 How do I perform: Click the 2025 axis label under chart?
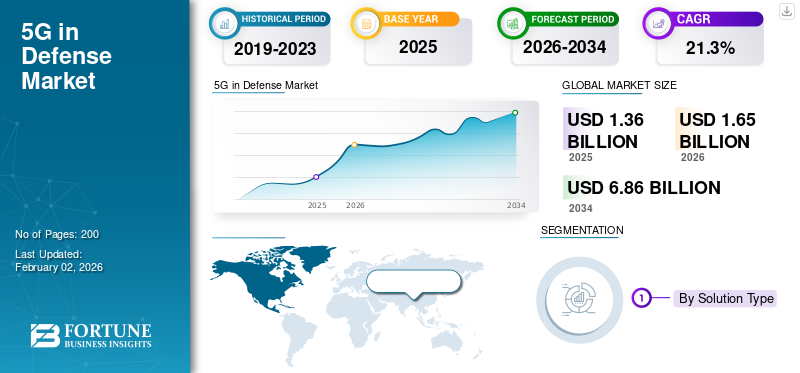317,206
